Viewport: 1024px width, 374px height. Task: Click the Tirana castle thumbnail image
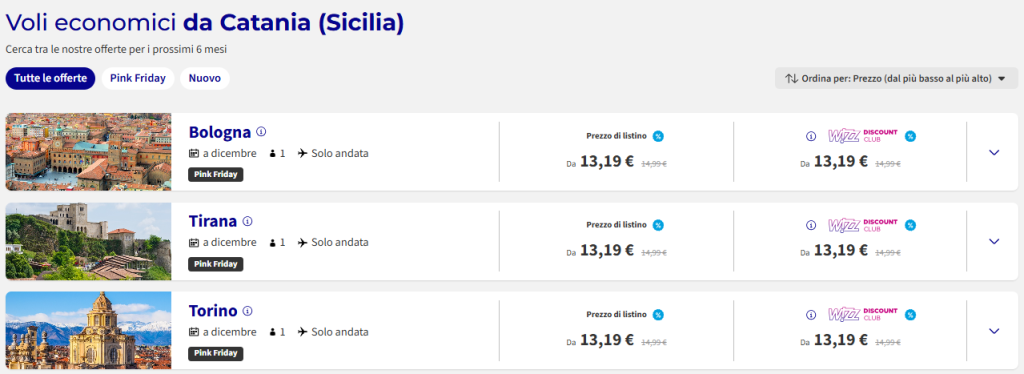tap(88, 241)
